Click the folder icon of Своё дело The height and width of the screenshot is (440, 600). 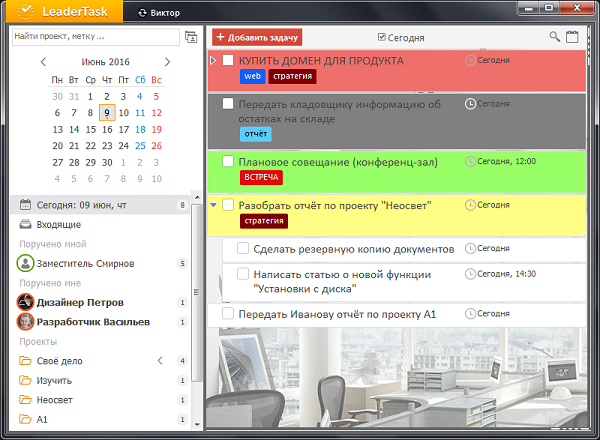point(25,360)
